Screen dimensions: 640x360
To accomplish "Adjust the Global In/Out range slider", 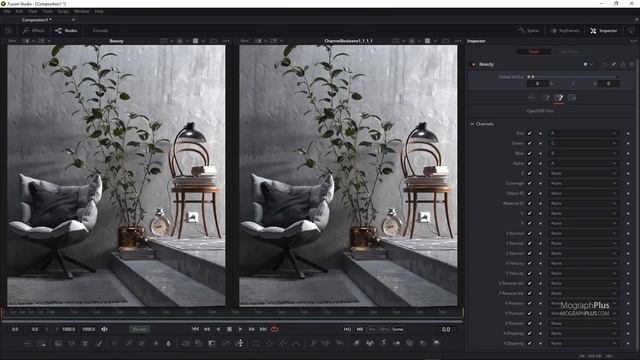I will [572, 77].
